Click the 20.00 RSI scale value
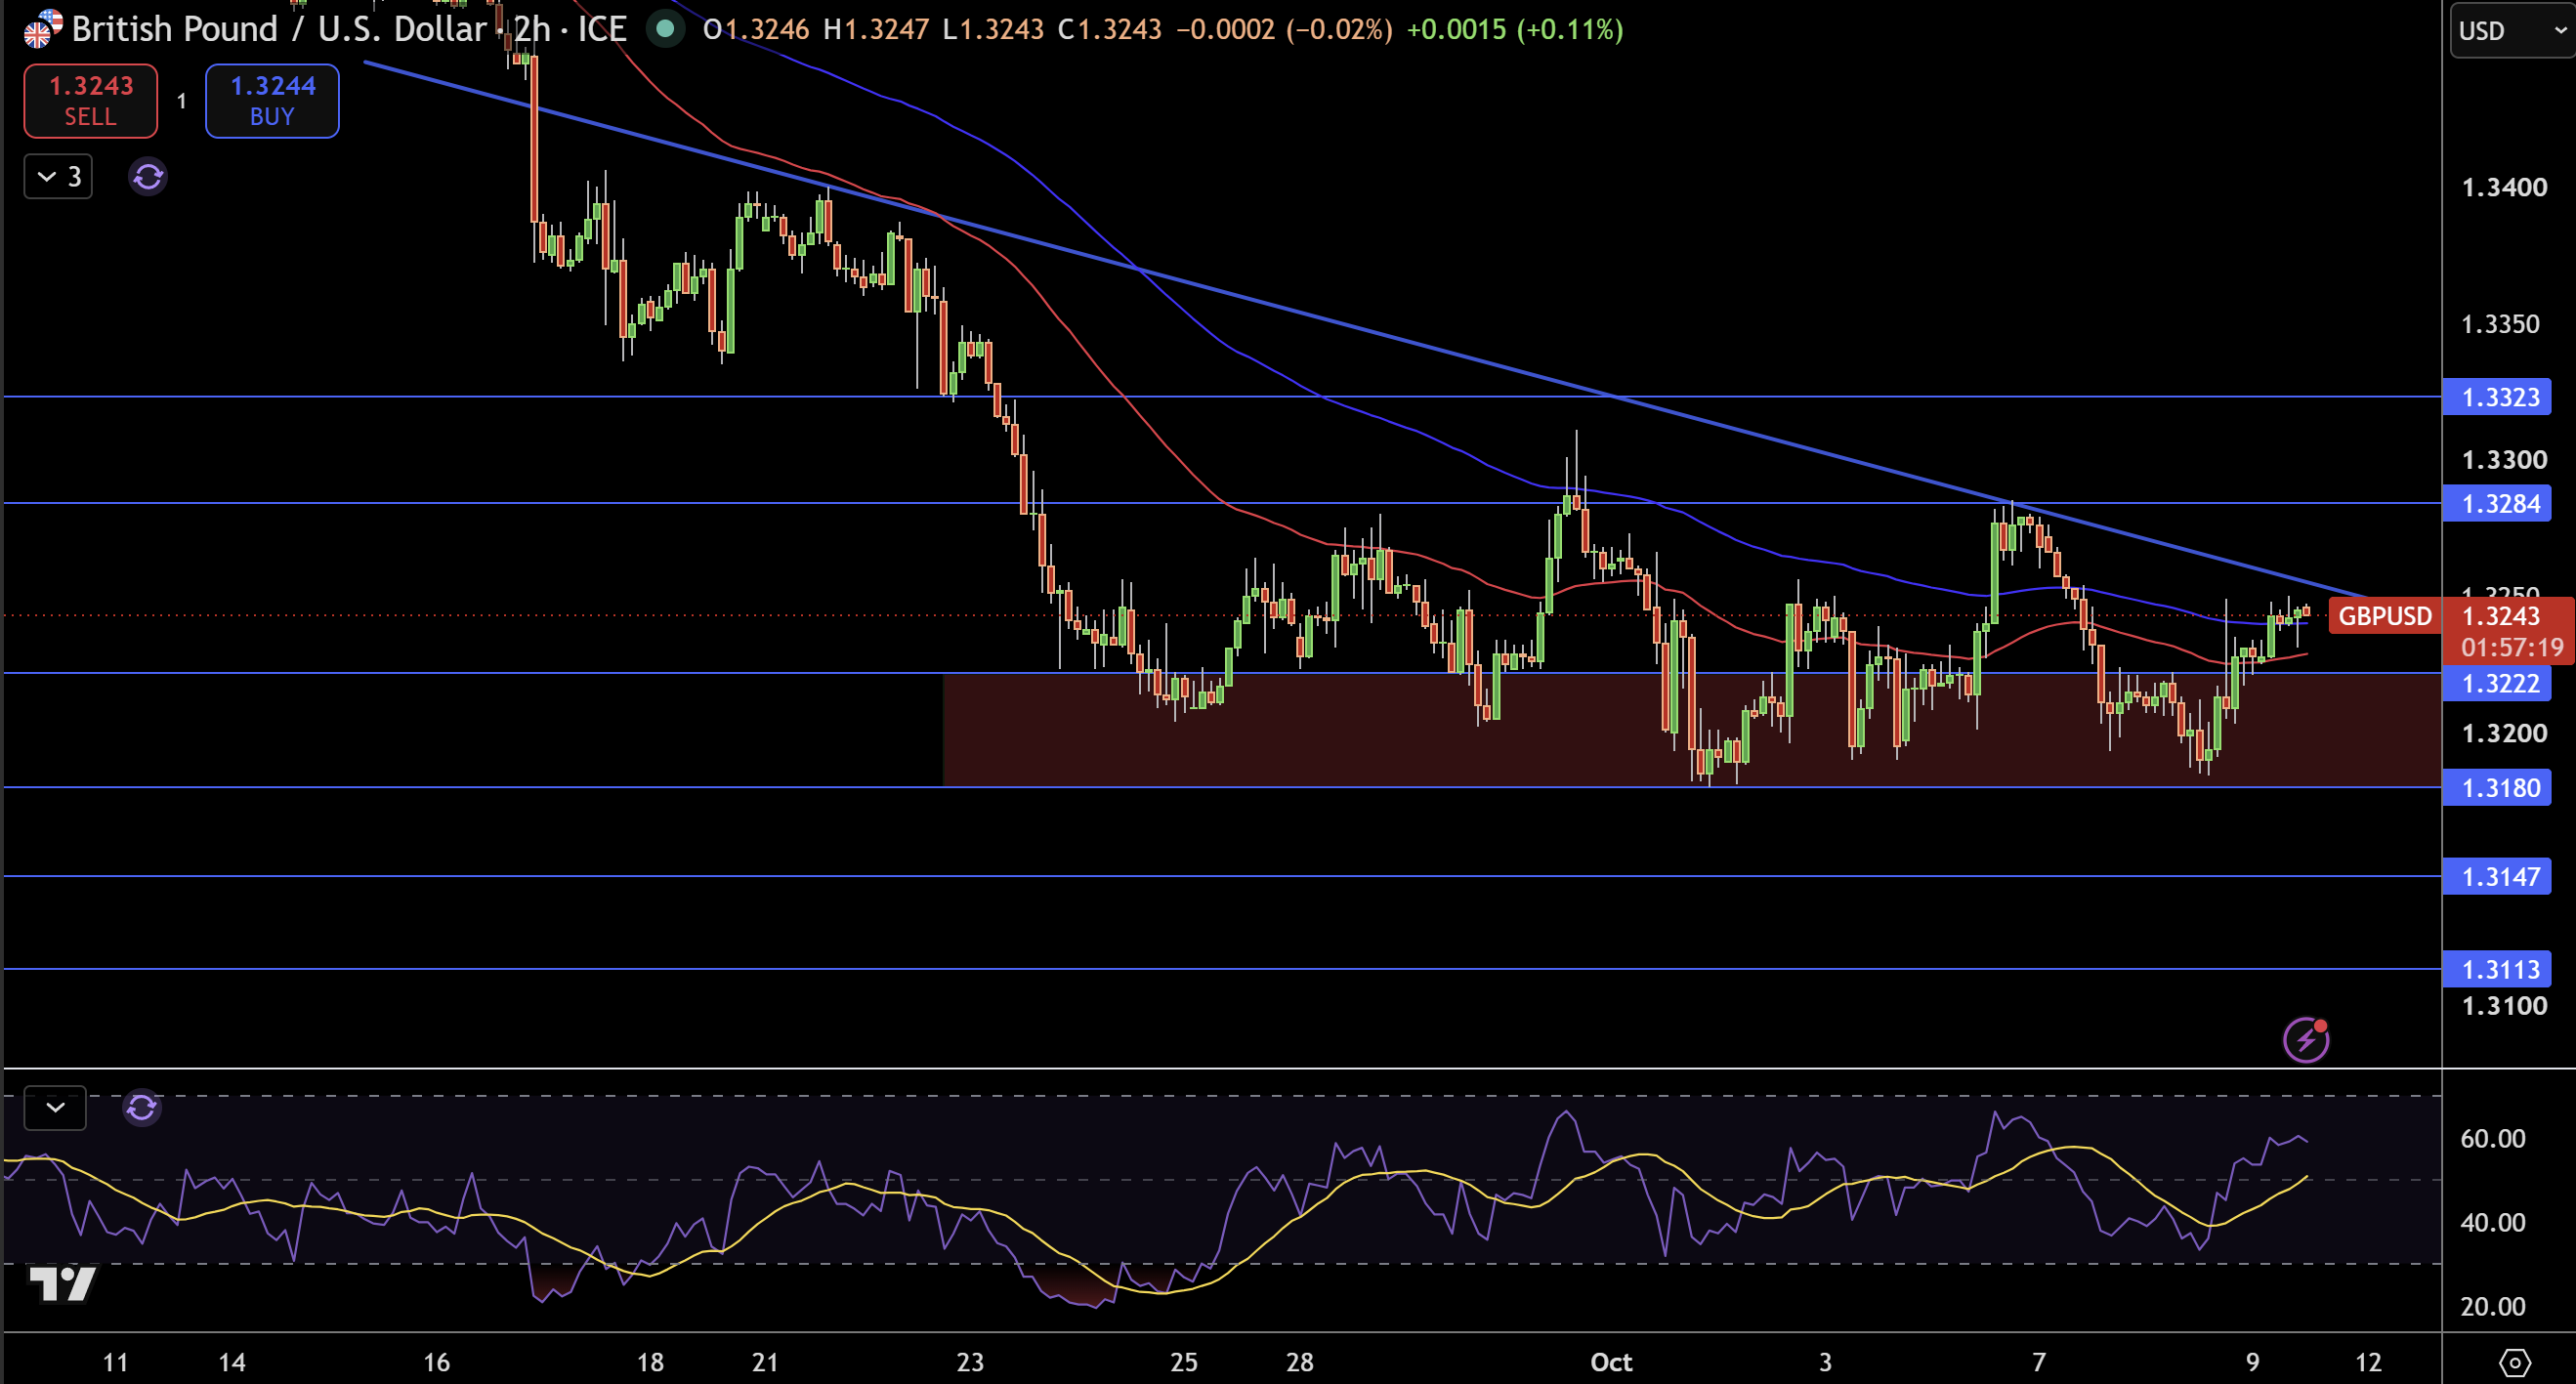Screen dimensions: 2576x1384 point(2493,1306)
